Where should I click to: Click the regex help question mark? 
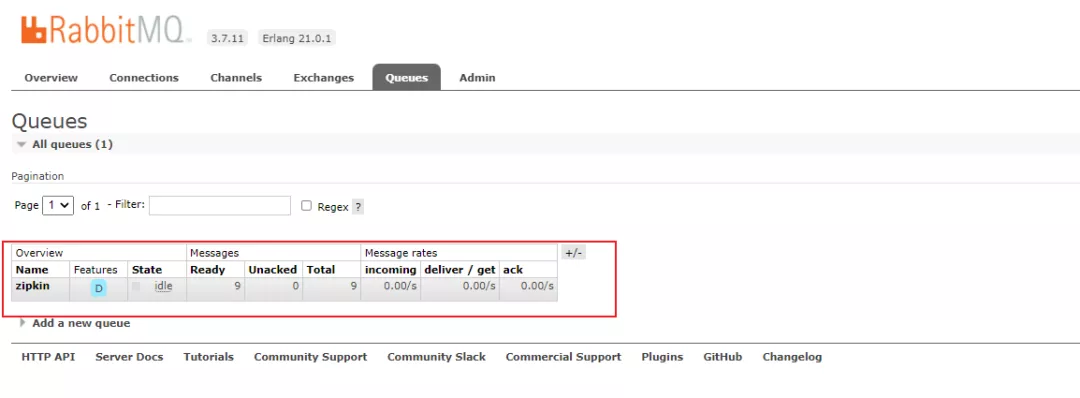coord(357,207)
